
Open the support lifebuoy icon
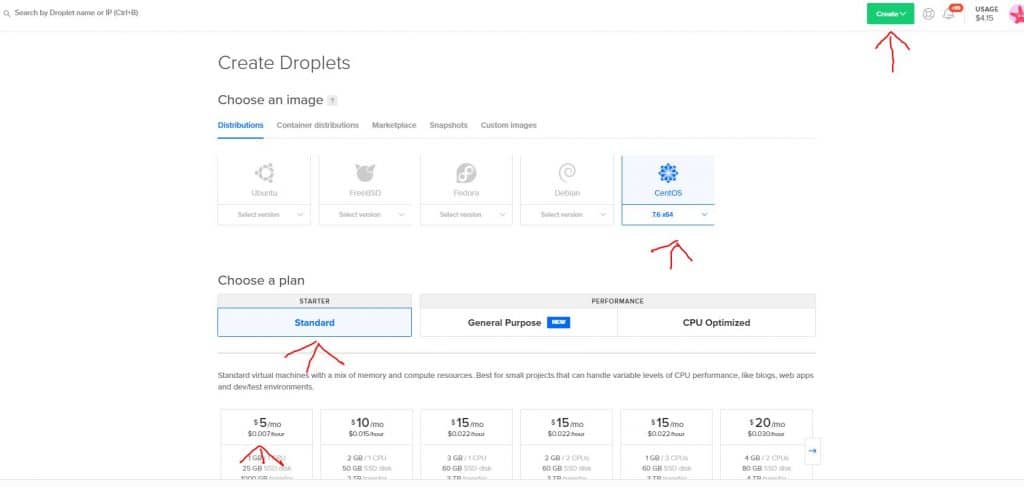[x=928, y=14]
